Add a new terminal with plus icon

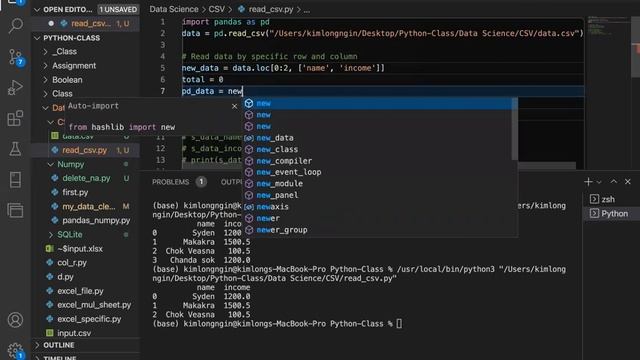[588, 182]
